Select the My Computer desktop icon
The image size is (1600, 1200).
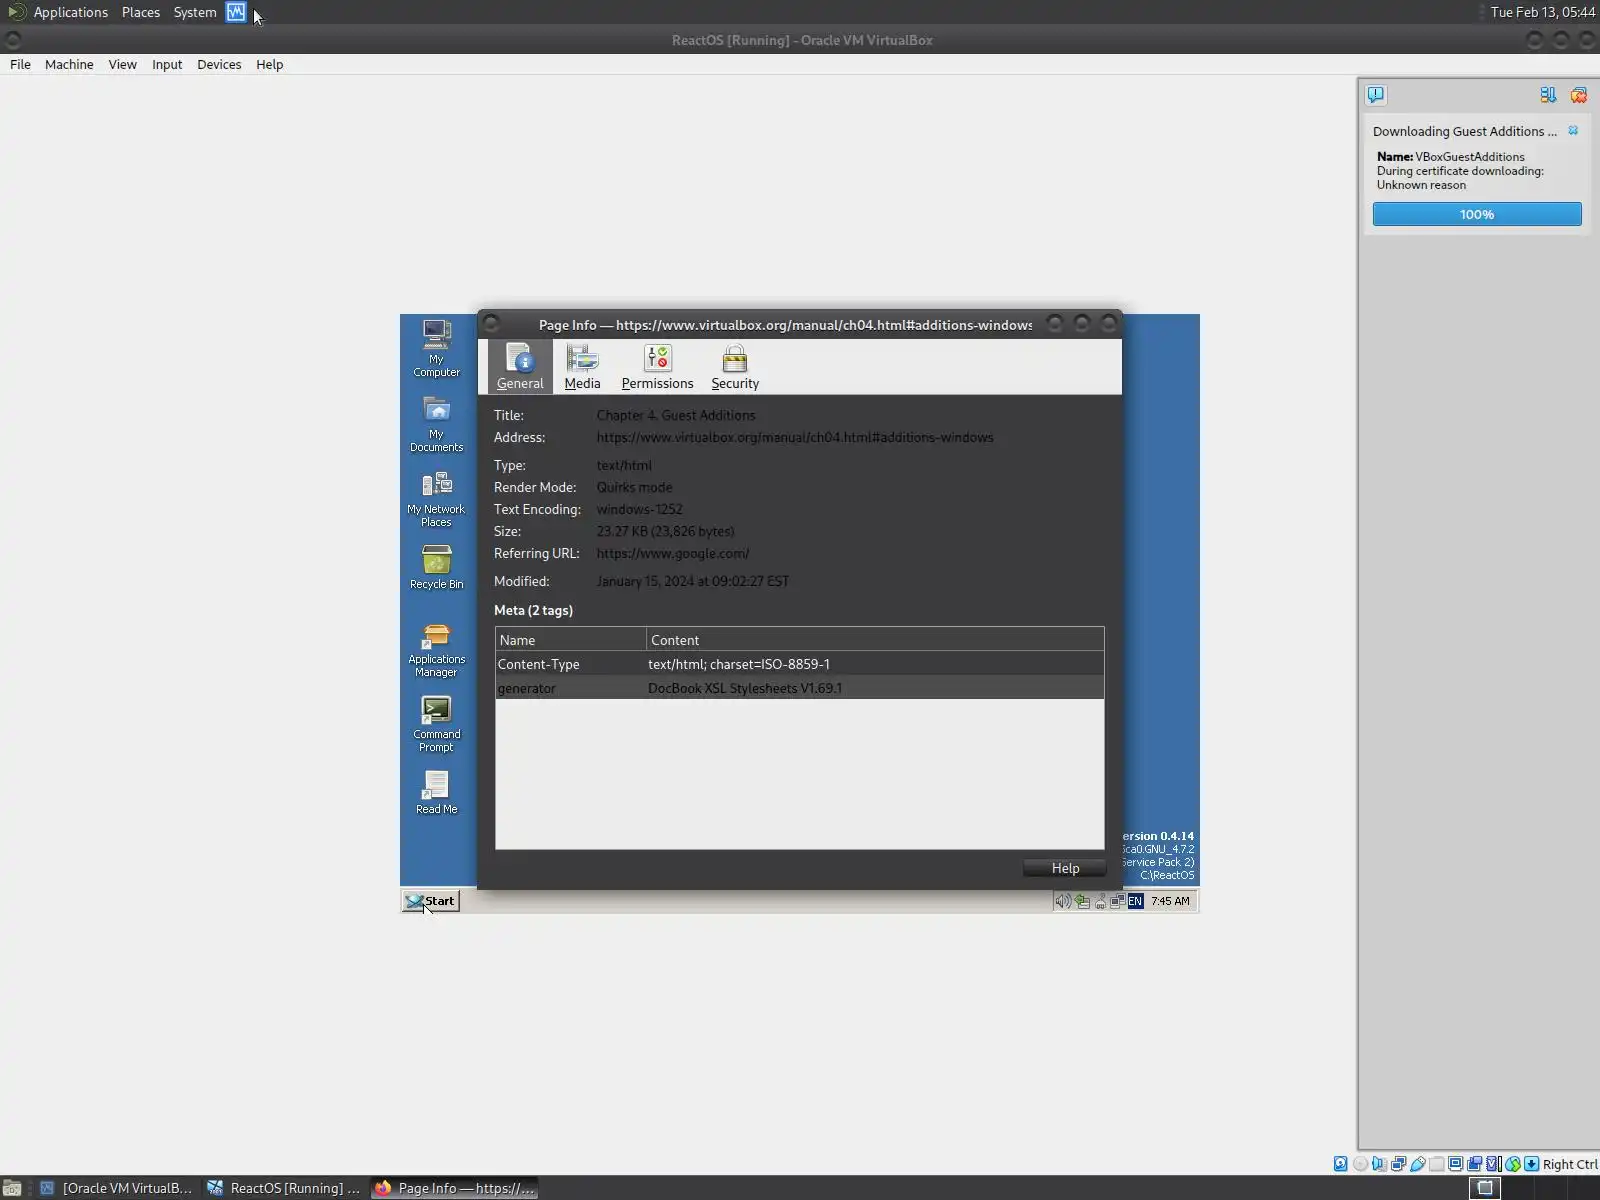[437, 348]
